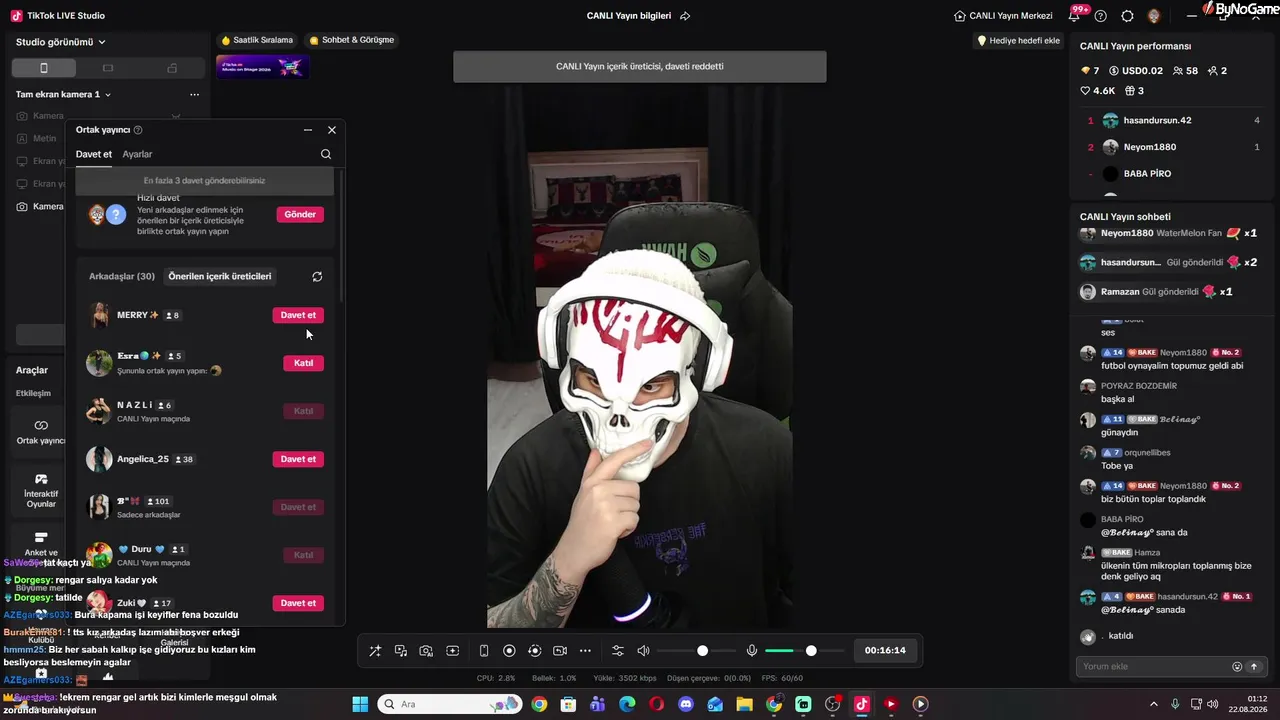
Task: Refresh the suggested creators list
Action: click(x=317, y=277)
